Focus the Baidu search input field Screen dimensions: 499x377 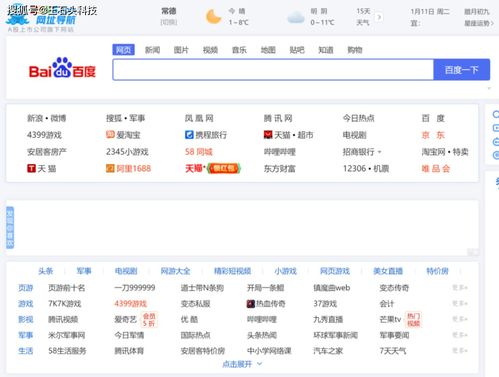click(273, 70)
